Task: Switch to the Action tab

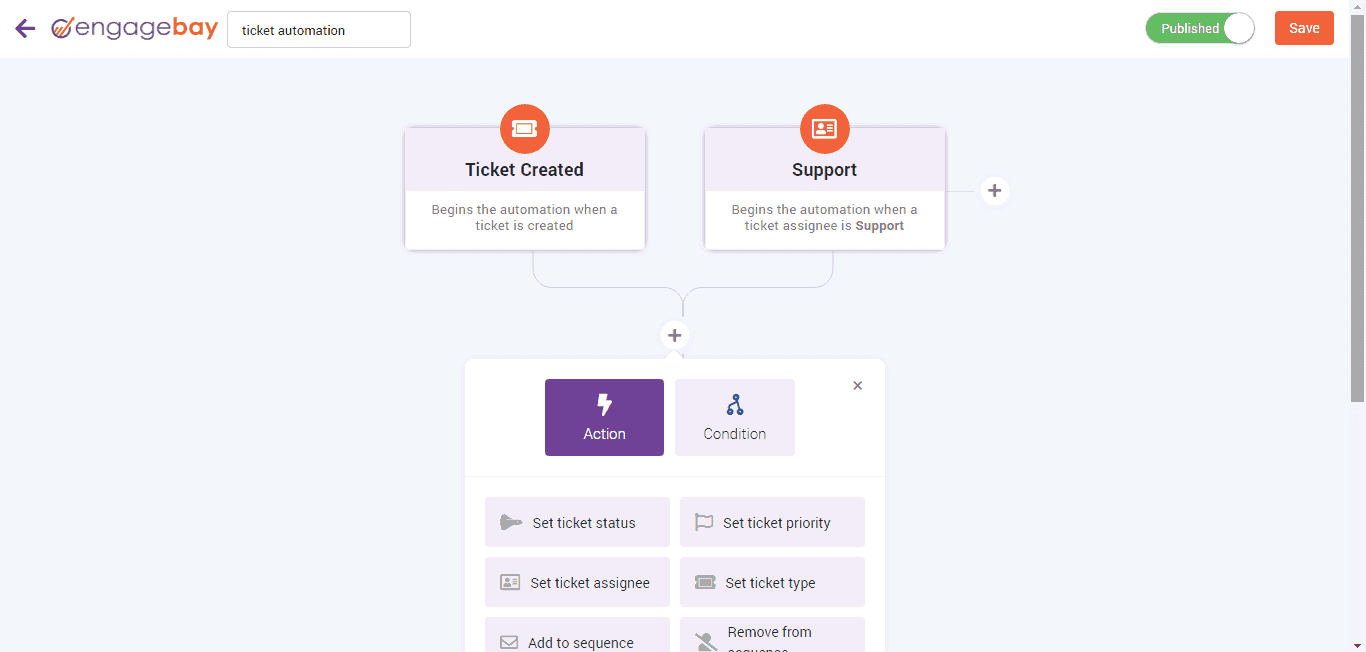Action: (x=604, y=417)
